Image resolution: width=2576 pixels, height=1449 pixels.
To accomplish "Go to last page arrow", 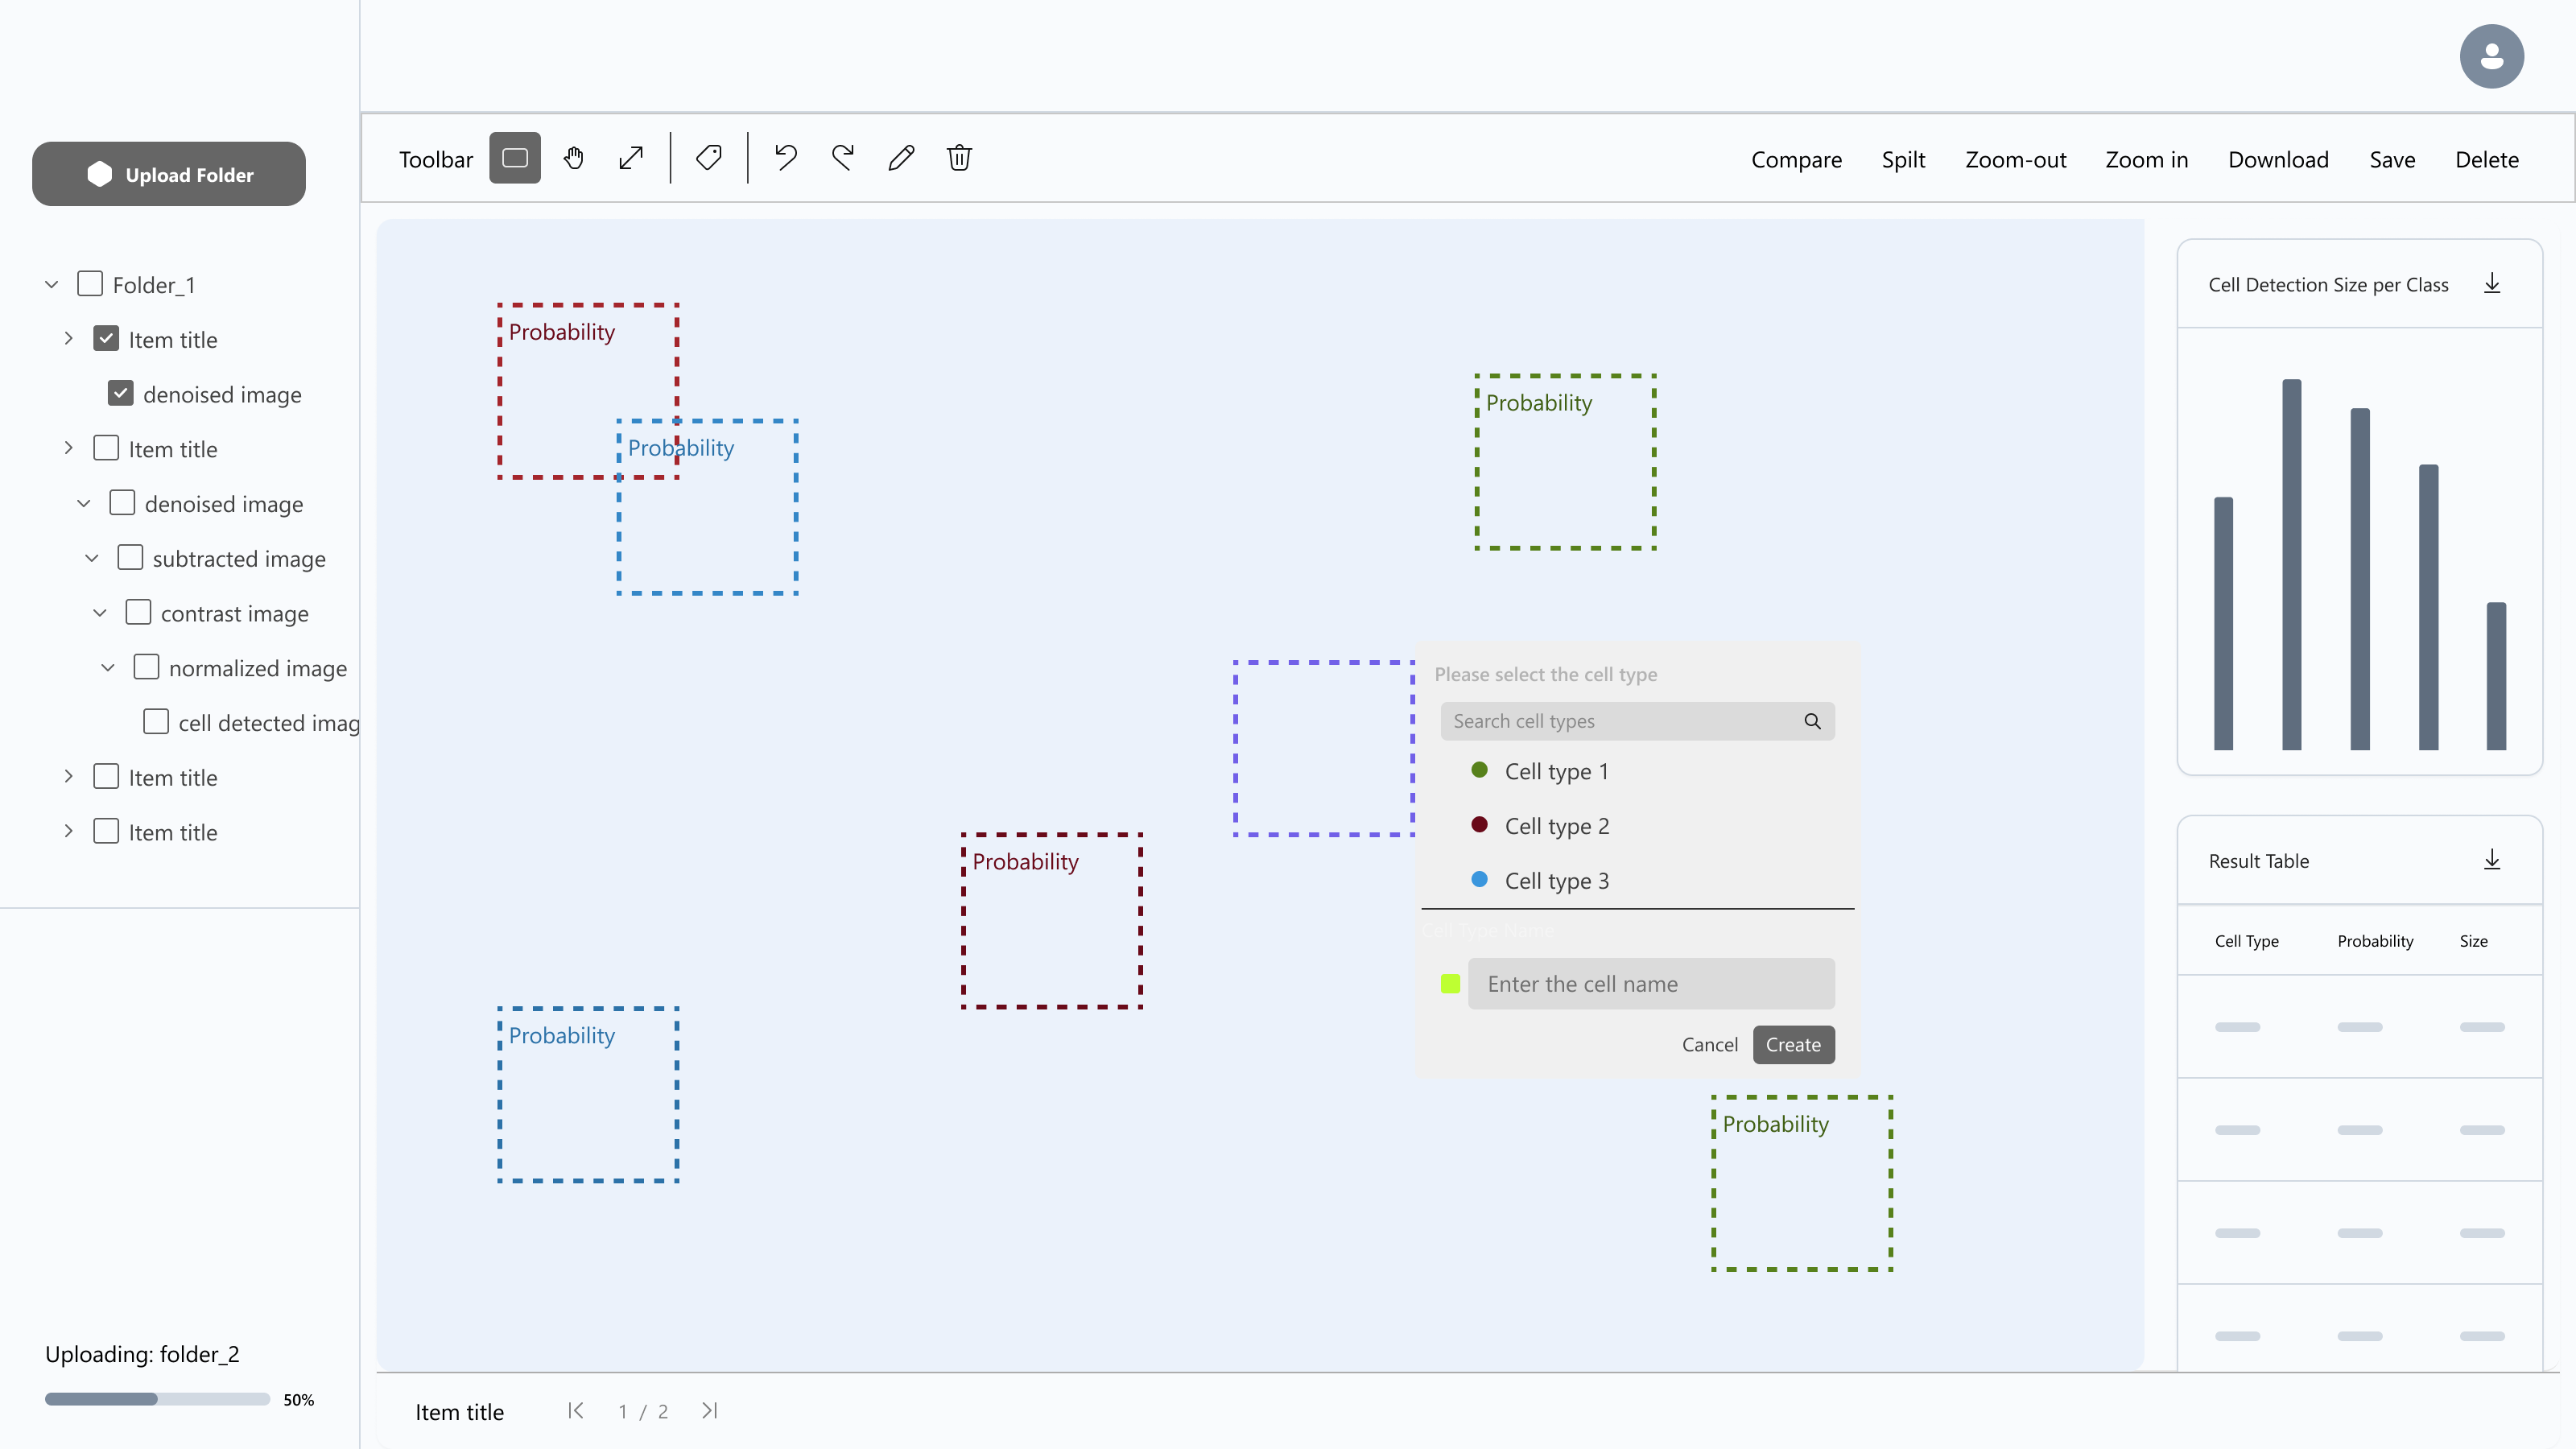I will (709, 1411).
